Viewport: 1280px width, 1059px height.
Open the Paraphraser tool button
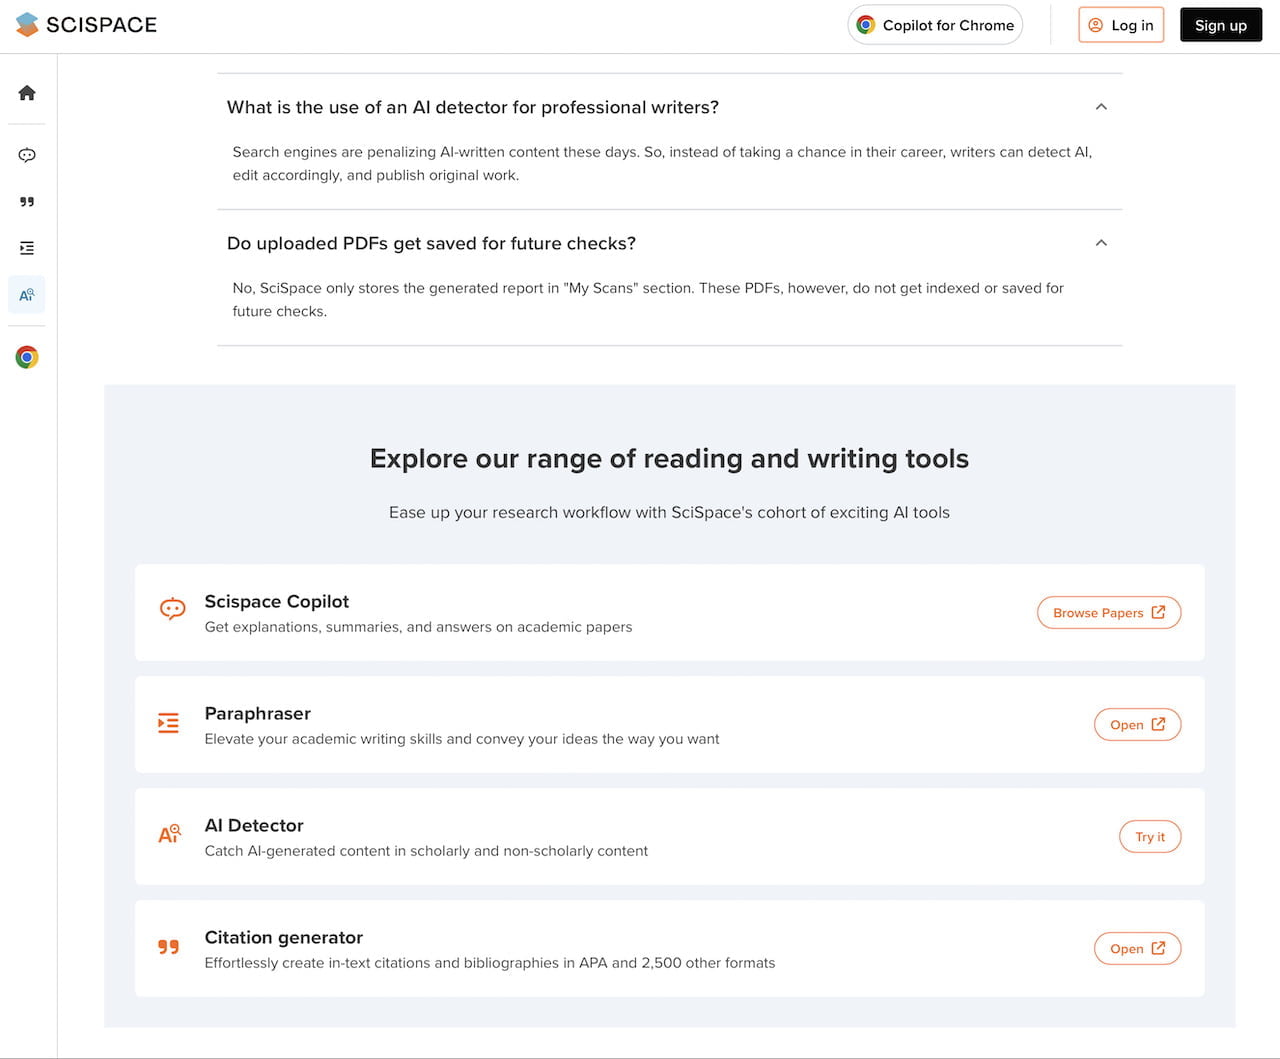tap(1137, 725)
